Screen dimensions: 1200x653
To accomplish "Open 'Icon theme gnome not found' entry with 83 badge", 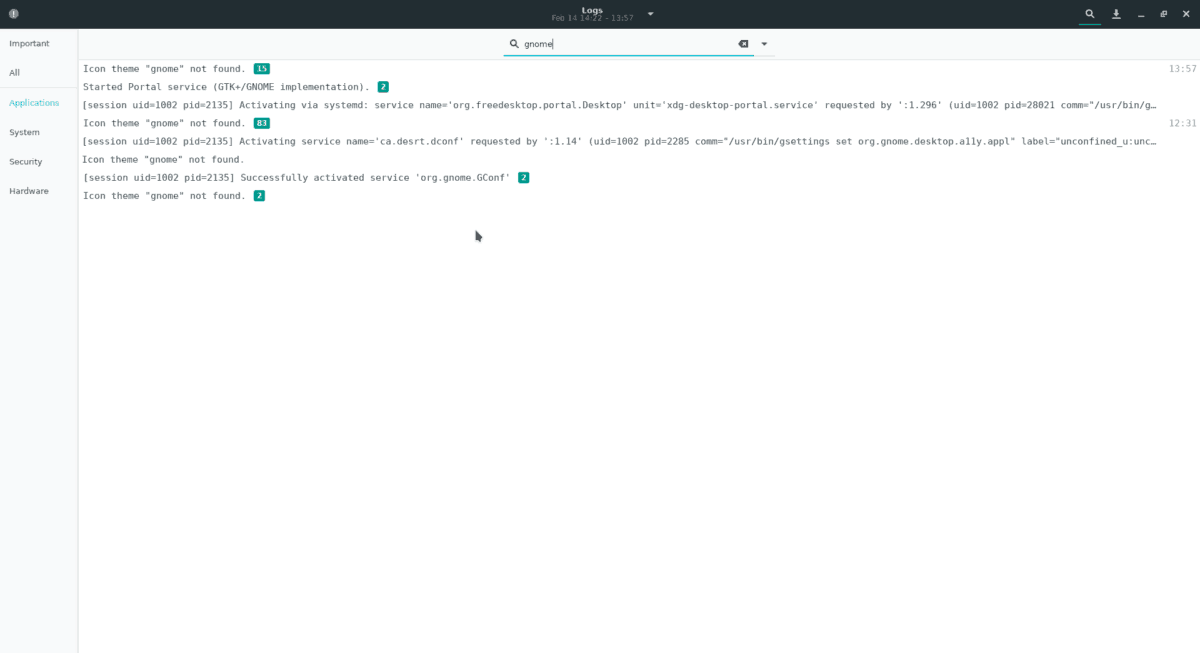I will (x=640, y=123).
